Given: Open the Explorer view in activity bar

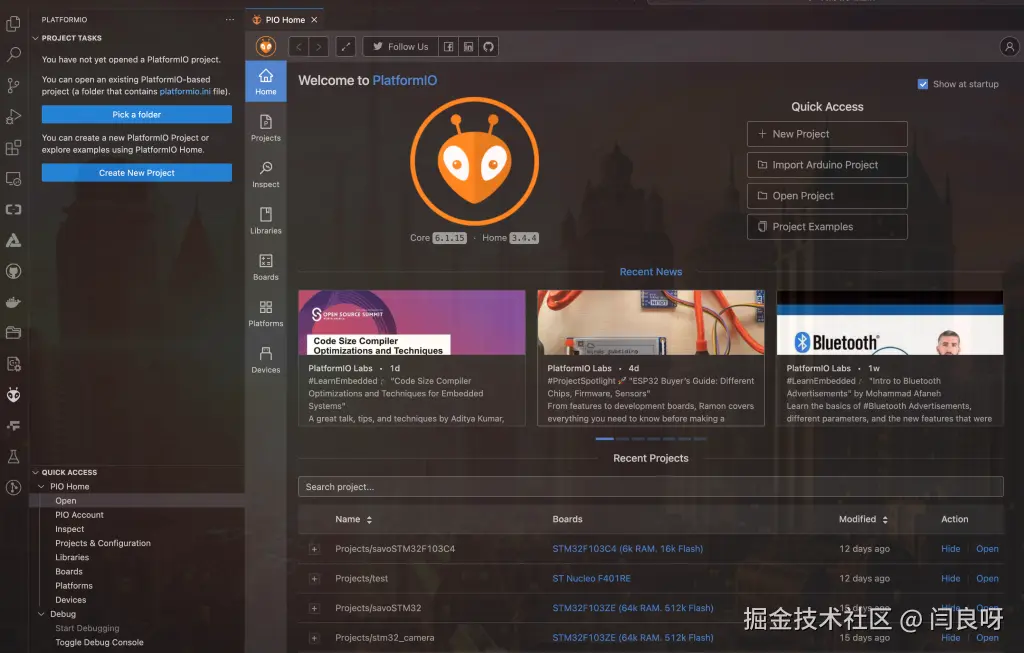Looking at the screenshot, I should pyautogui.click(x=13, y=24).
